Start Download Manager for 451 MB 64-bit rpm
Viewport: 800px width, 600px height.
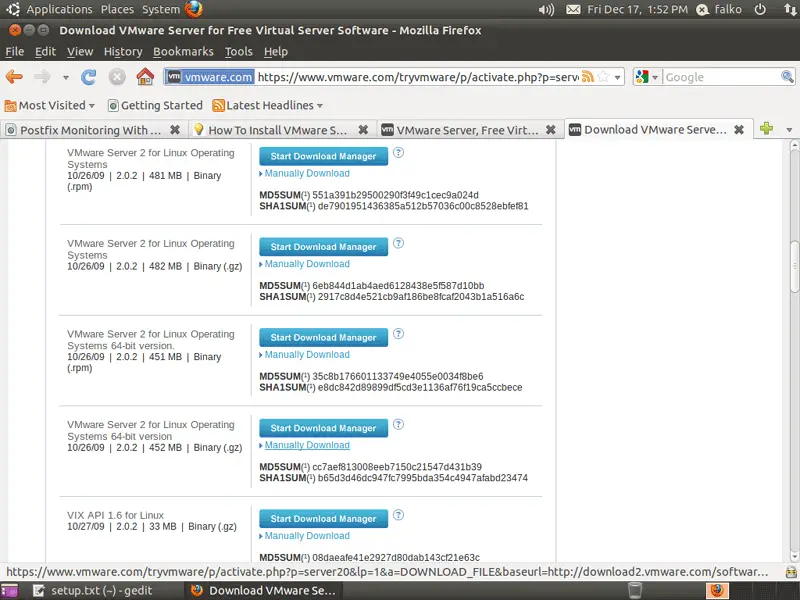323,337
